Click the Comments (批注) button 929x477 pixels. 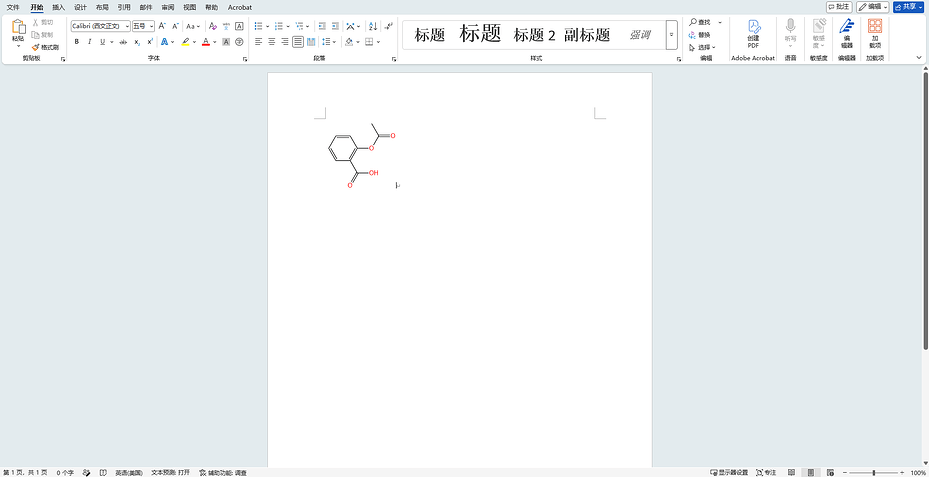point(839,7)
